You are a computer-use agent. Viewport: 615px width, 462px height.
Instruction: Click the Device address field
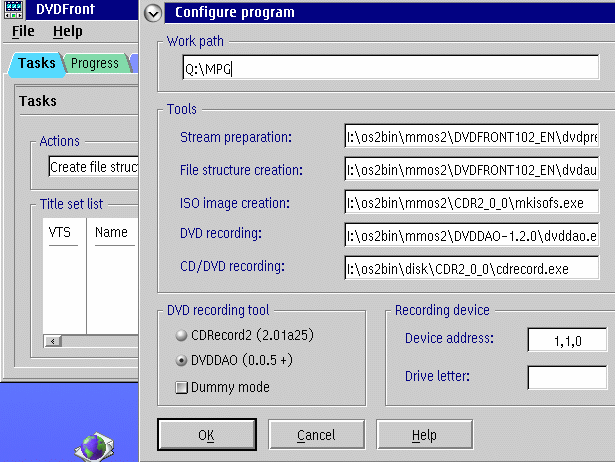pyautogui.click(x=568, y=340)
